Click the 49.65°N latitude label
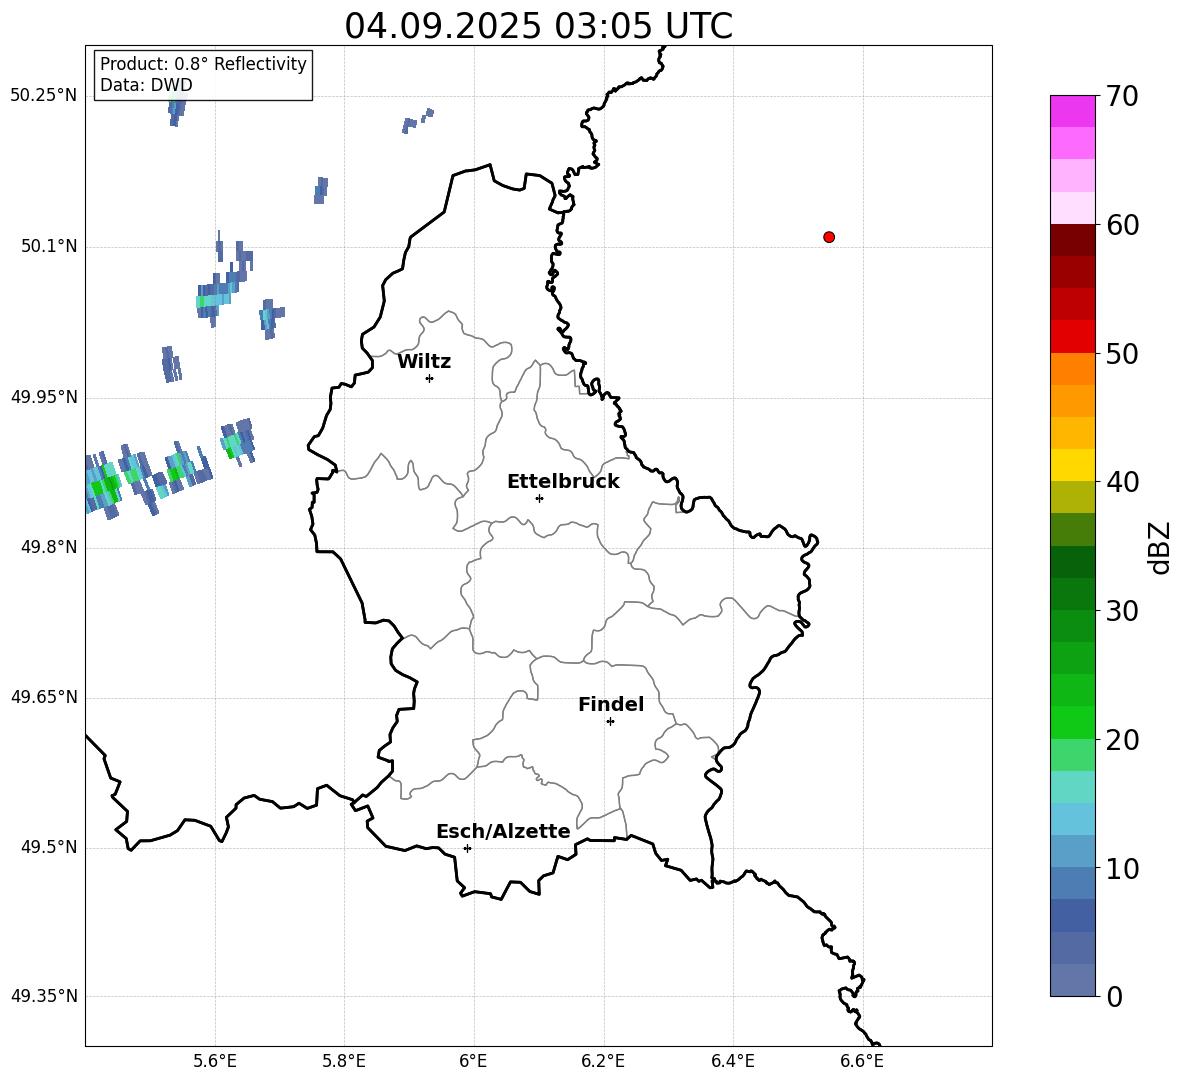The width and height of the screenshot is (1184, 1081). [x=44, y=697]
